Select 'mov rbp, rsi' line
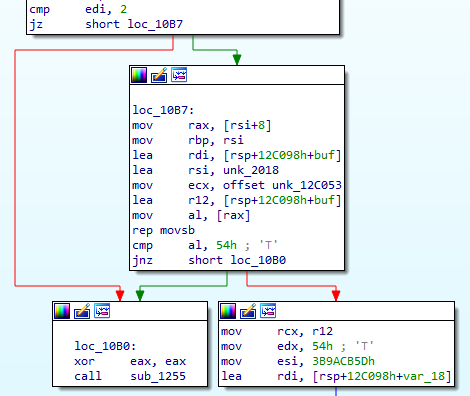This screenshot has width=470, height=396. [x=188, y=140]
